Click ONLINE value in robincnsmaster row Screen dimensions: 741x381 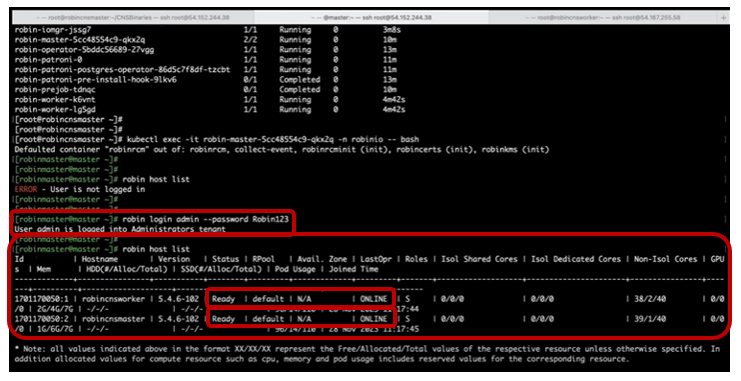pos(374,319)
